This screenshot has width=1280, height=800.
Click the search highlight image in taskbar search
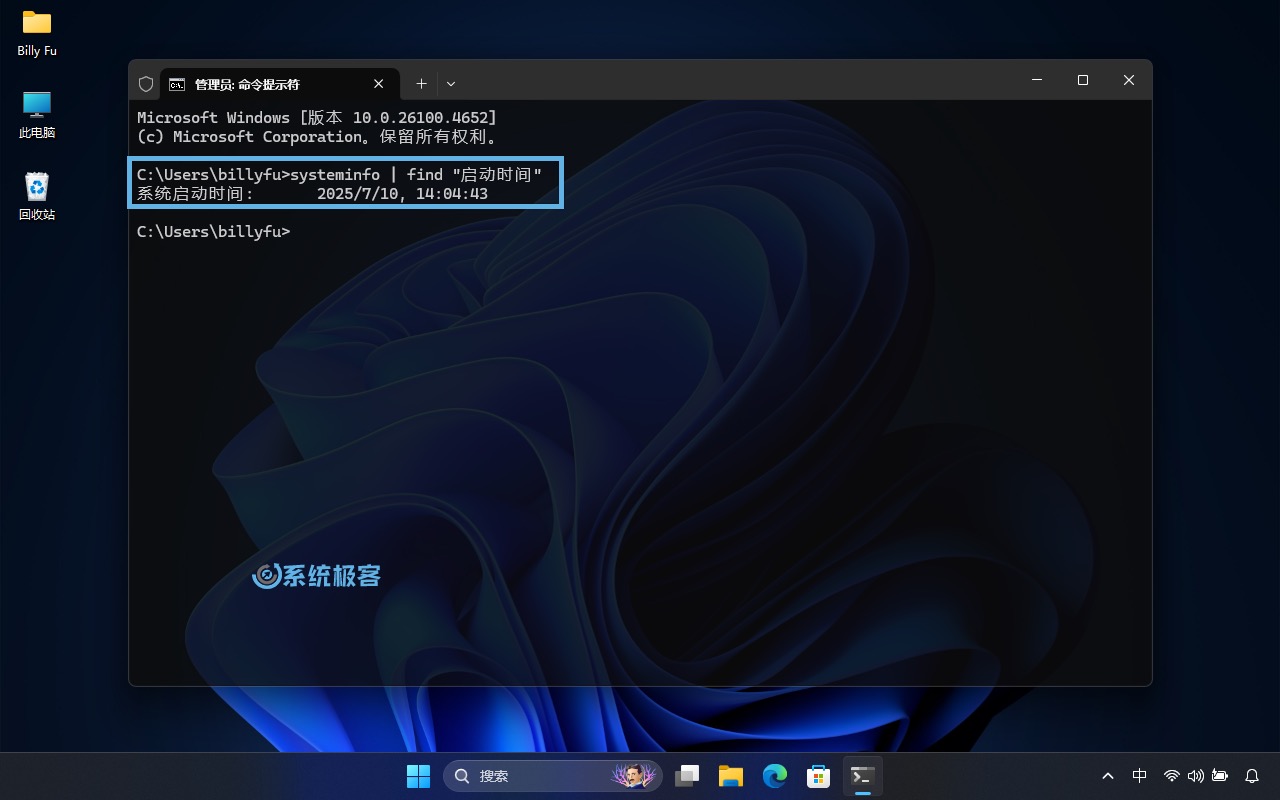[x=632, y=776]
